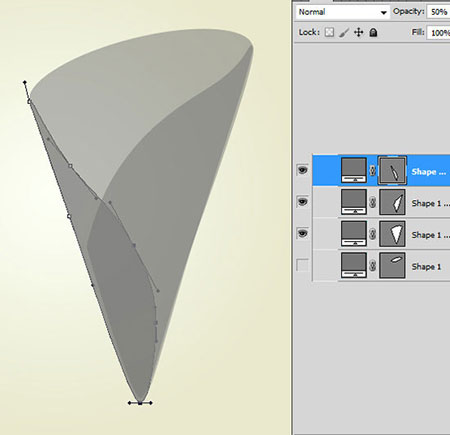The width and height of the screenshot is (450, 435).
Task: Click the right direction handle at cone's bottom tip
Action: click(x=151, y=403)
